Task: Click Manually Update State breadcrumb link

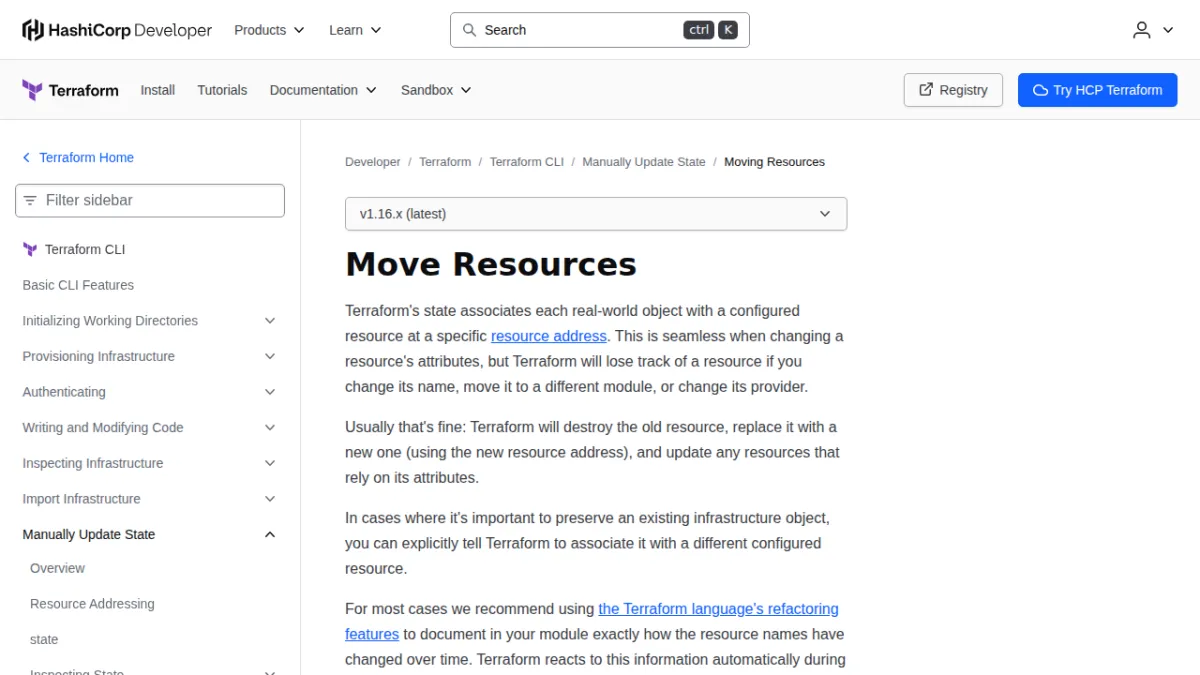Action: 644,162
